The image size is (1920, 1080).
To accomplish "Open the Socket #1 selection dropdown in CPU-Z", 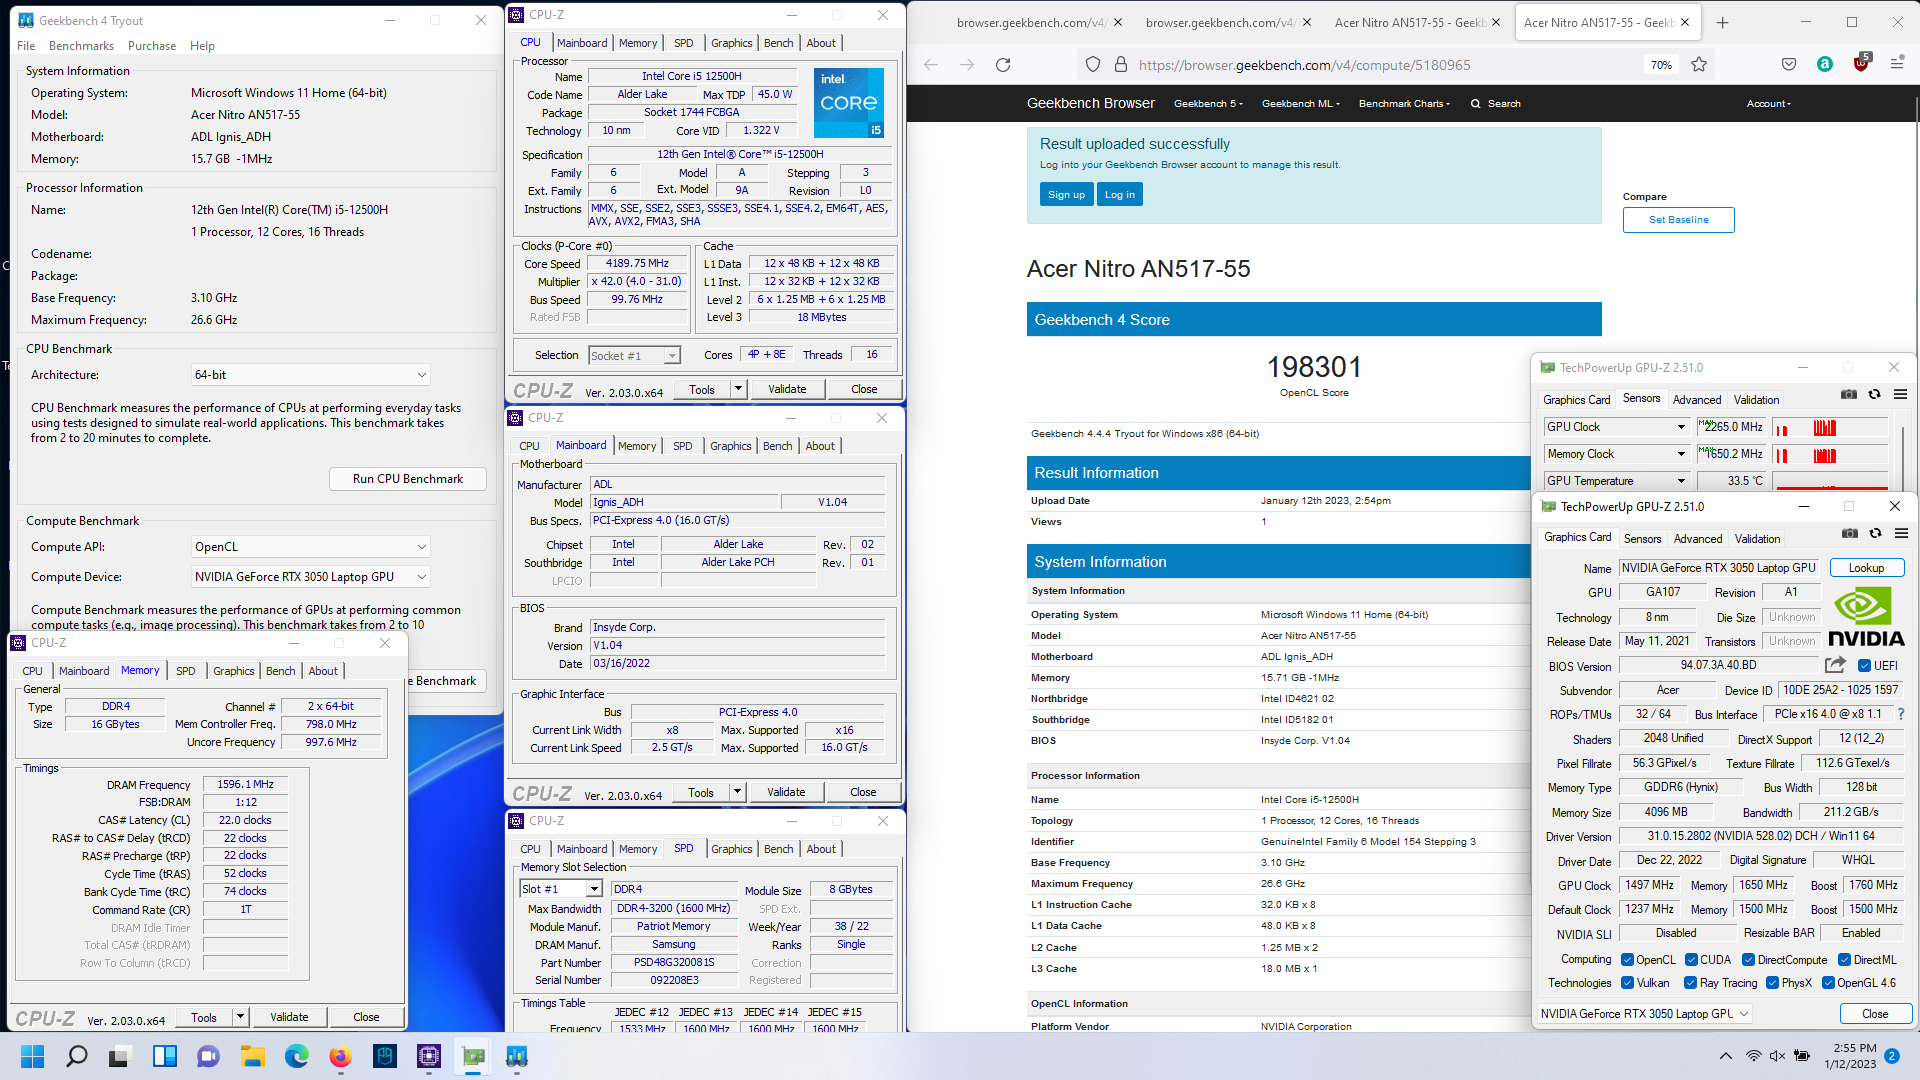I will (x=634, y=356).
